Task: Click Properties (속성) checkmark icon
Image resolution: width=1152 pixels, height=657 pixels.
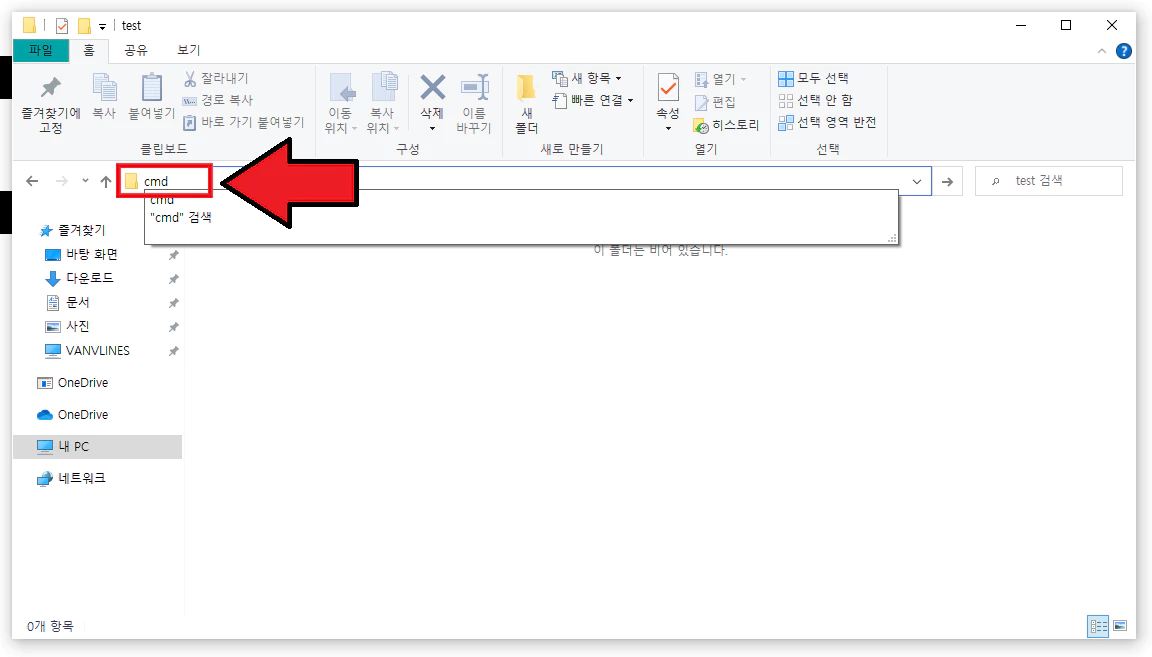Action: 668,88
